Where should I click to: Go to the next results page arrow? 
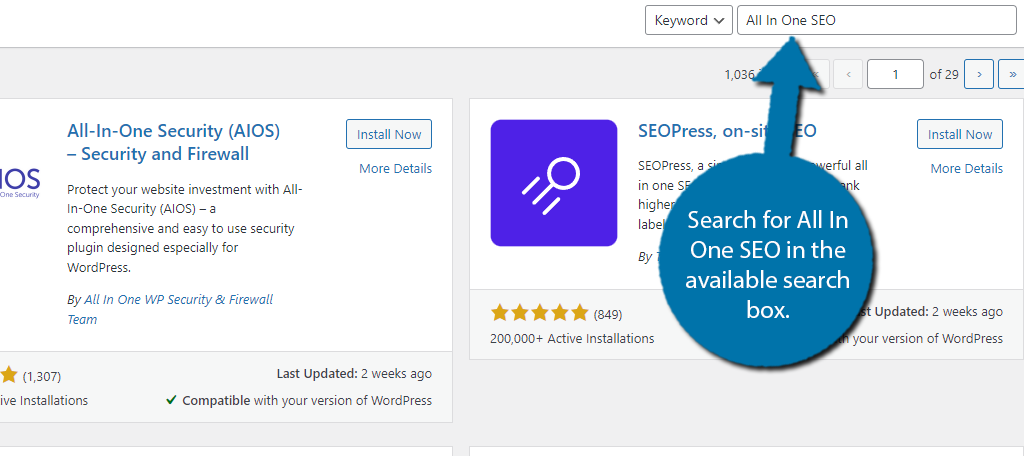point(979,74)
